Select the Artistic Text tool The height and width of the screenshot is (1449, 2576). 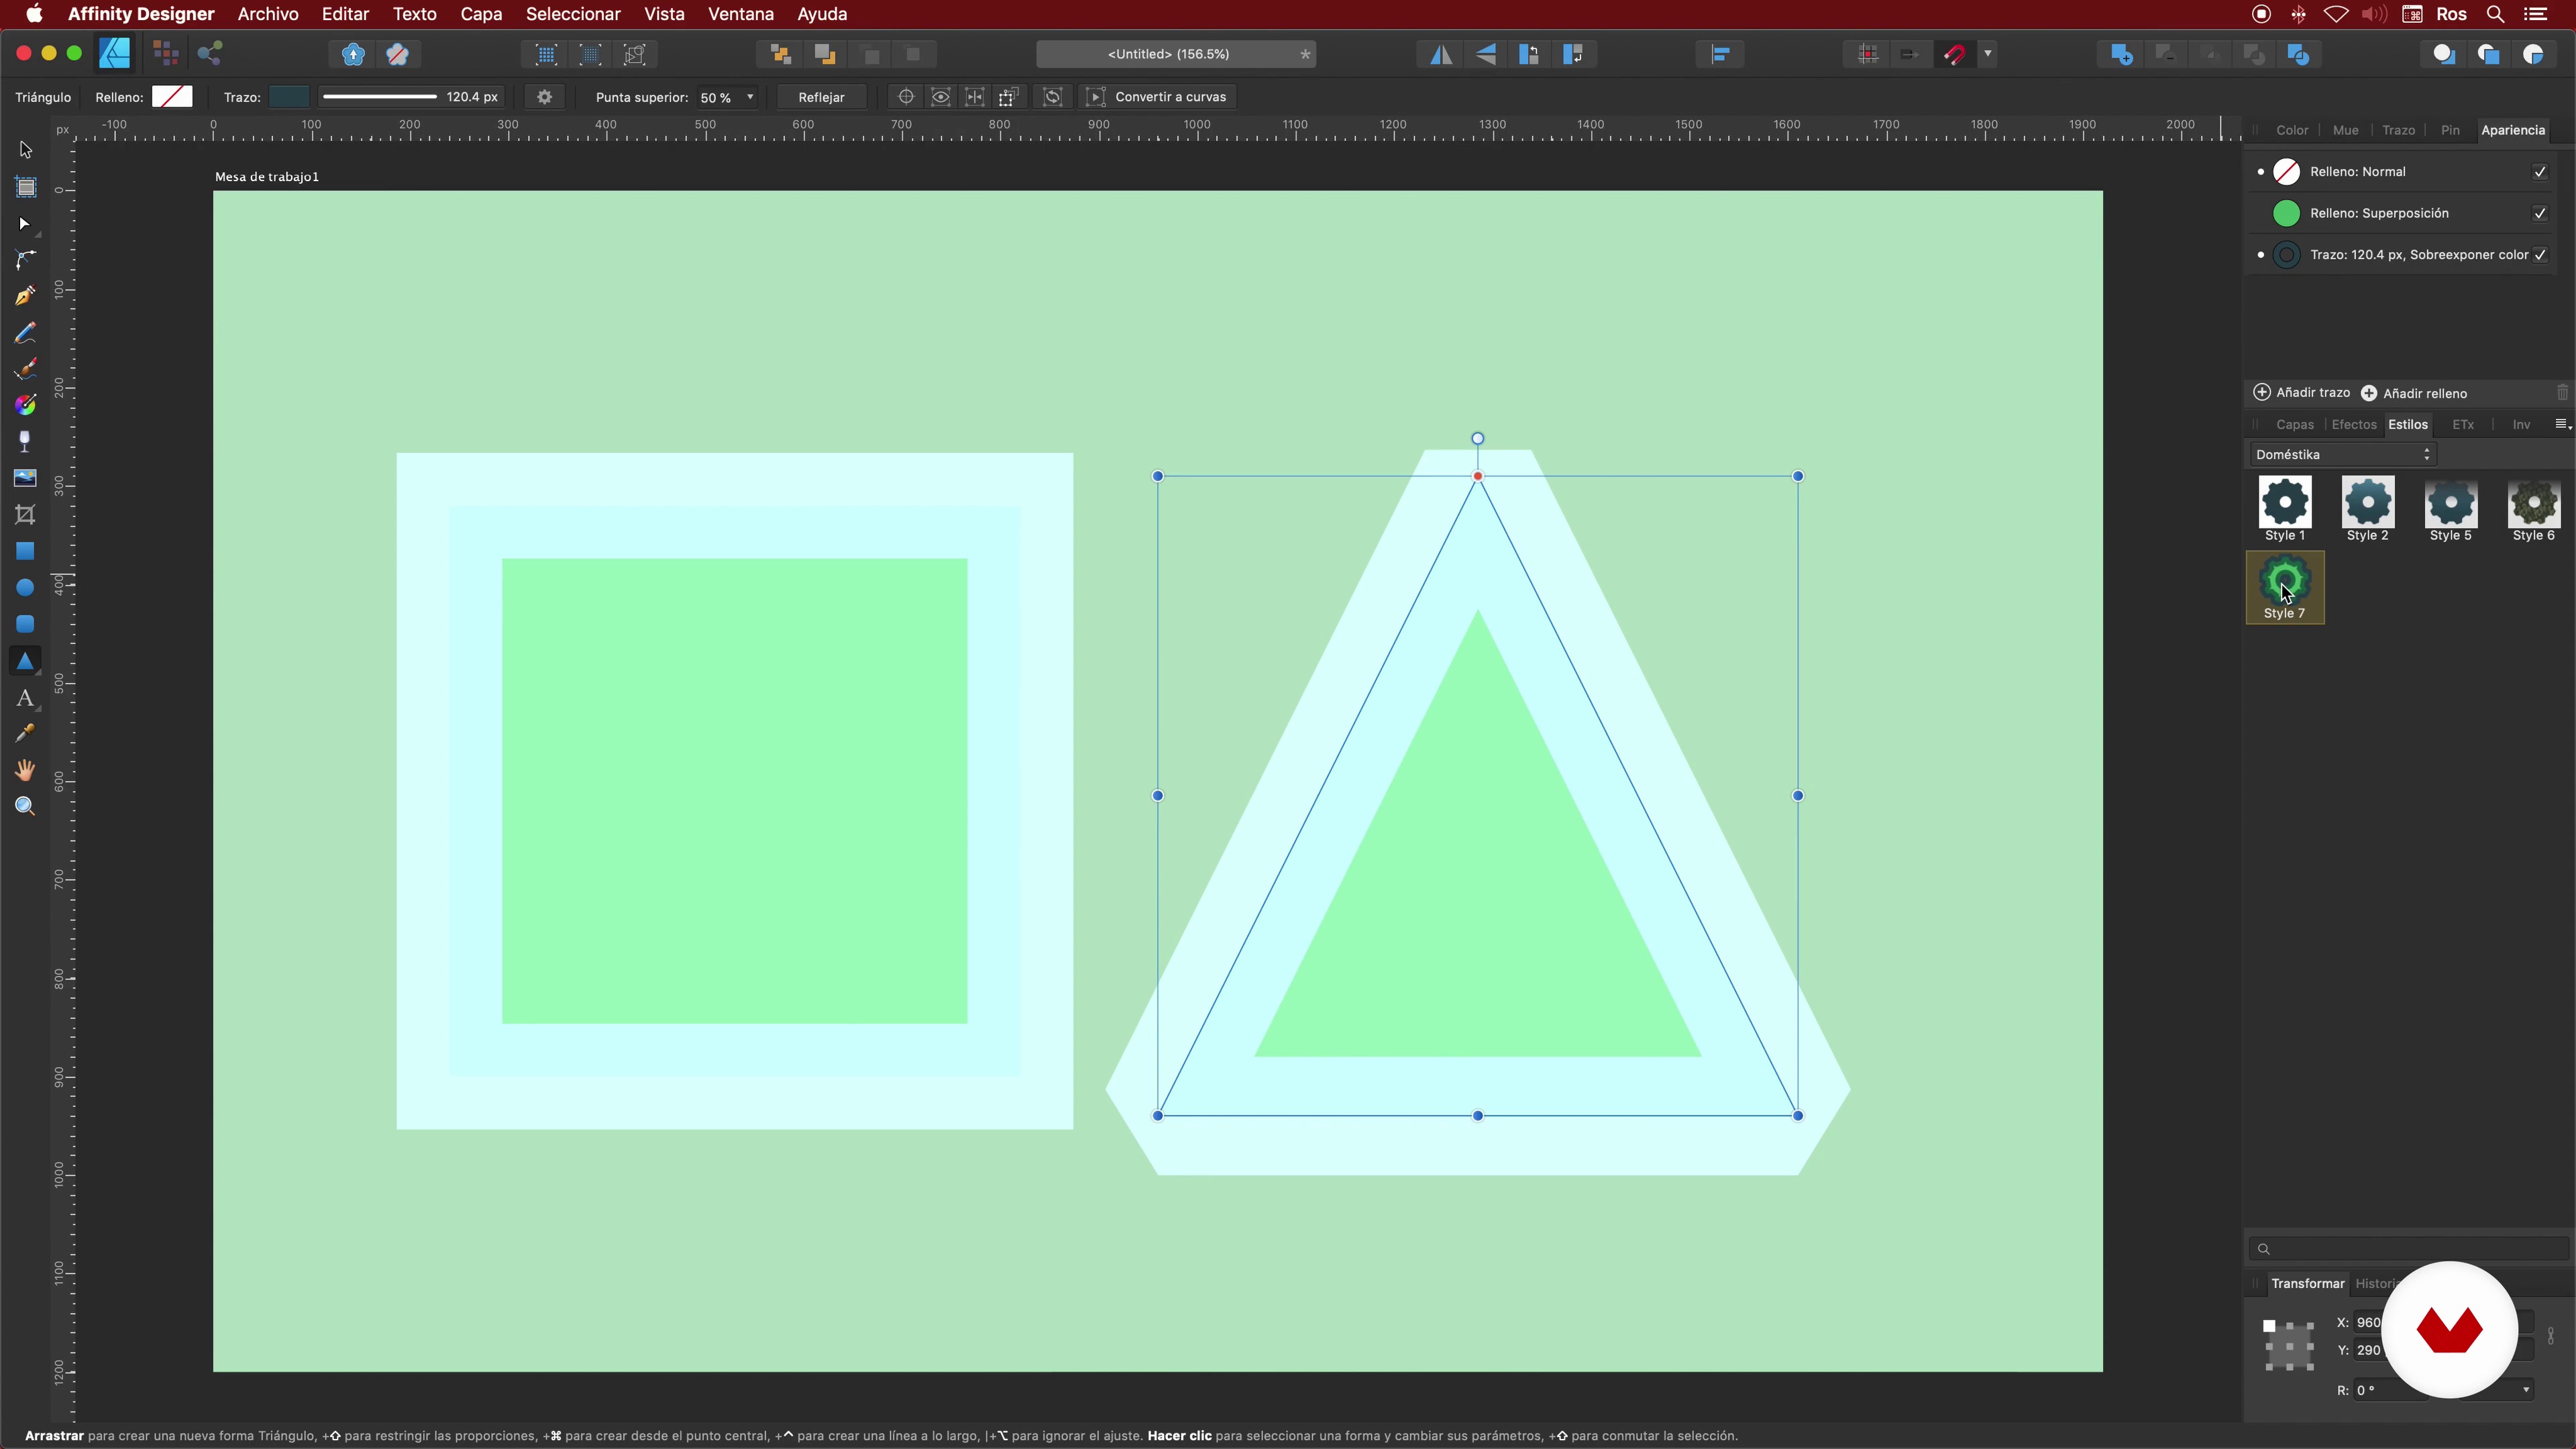[x=25, y=698]
